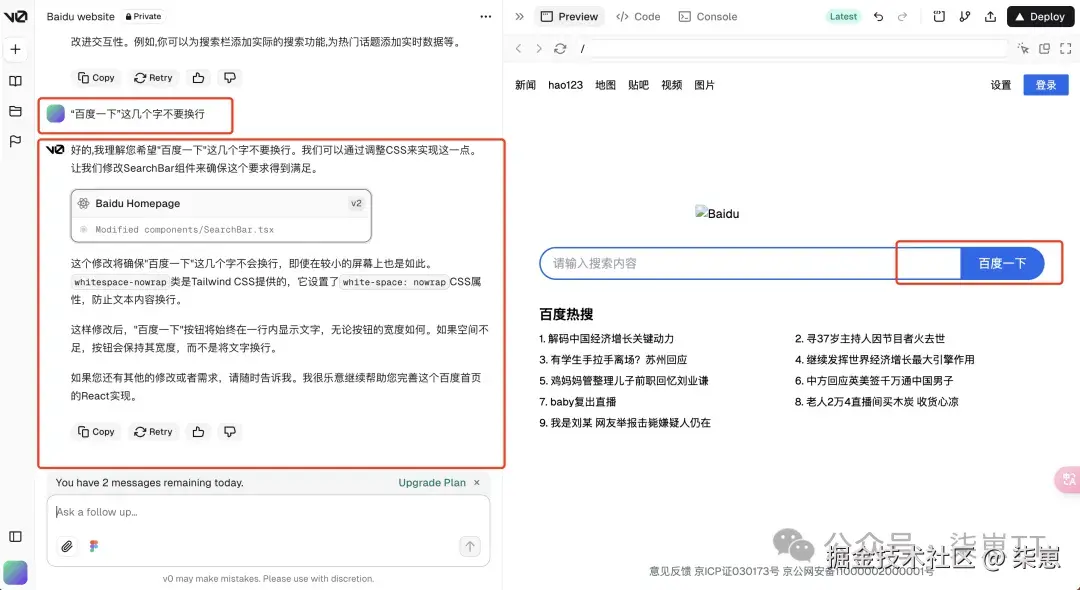Viewport: 1080px width, 590px height.
Task: Open 图片 link in preview
Action: point(705,85)
